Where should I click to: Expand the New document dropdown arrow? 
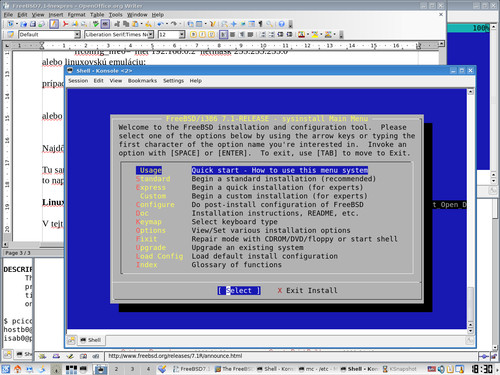click(17, 24)
